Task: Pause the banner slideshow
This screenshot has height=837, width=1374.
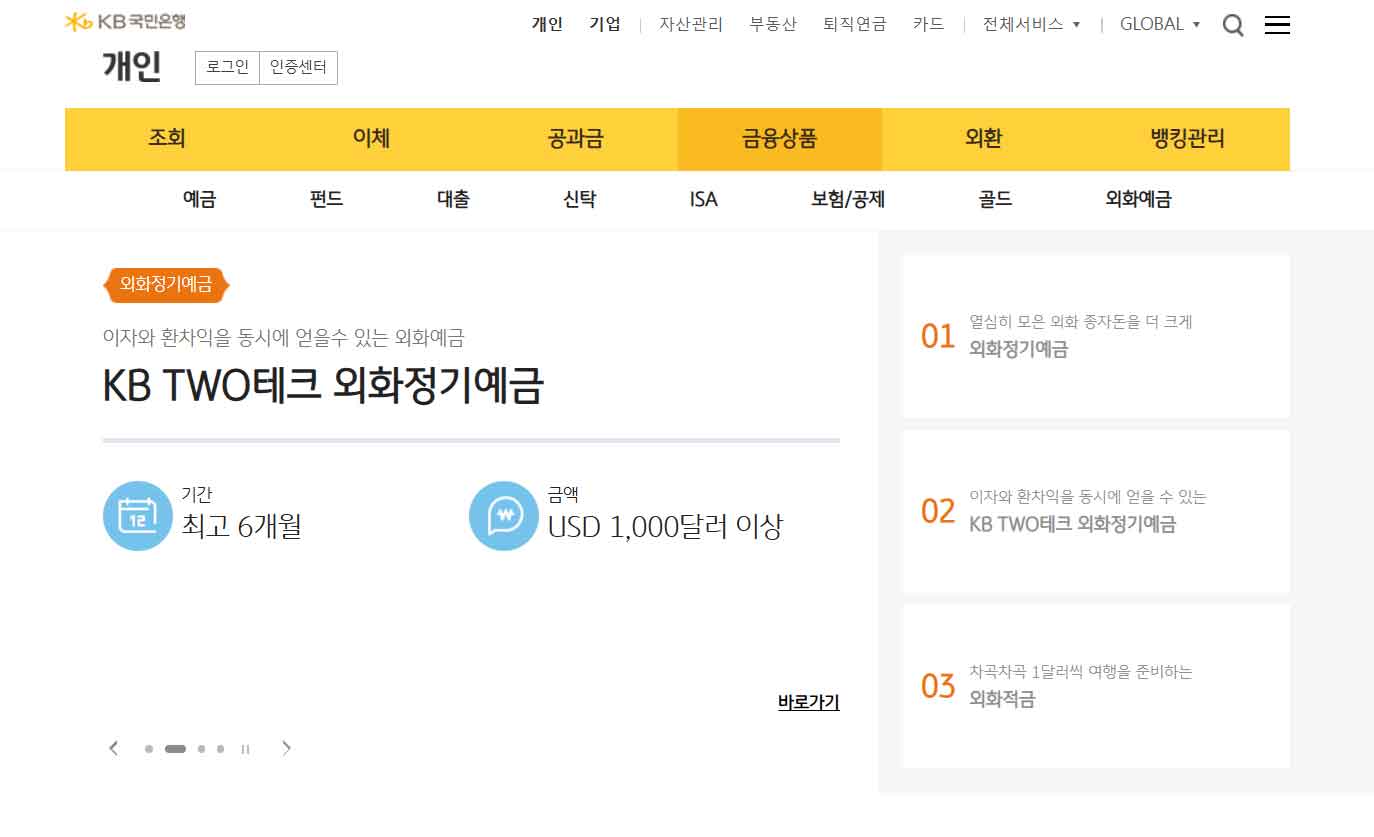Action: coord(245,749)
